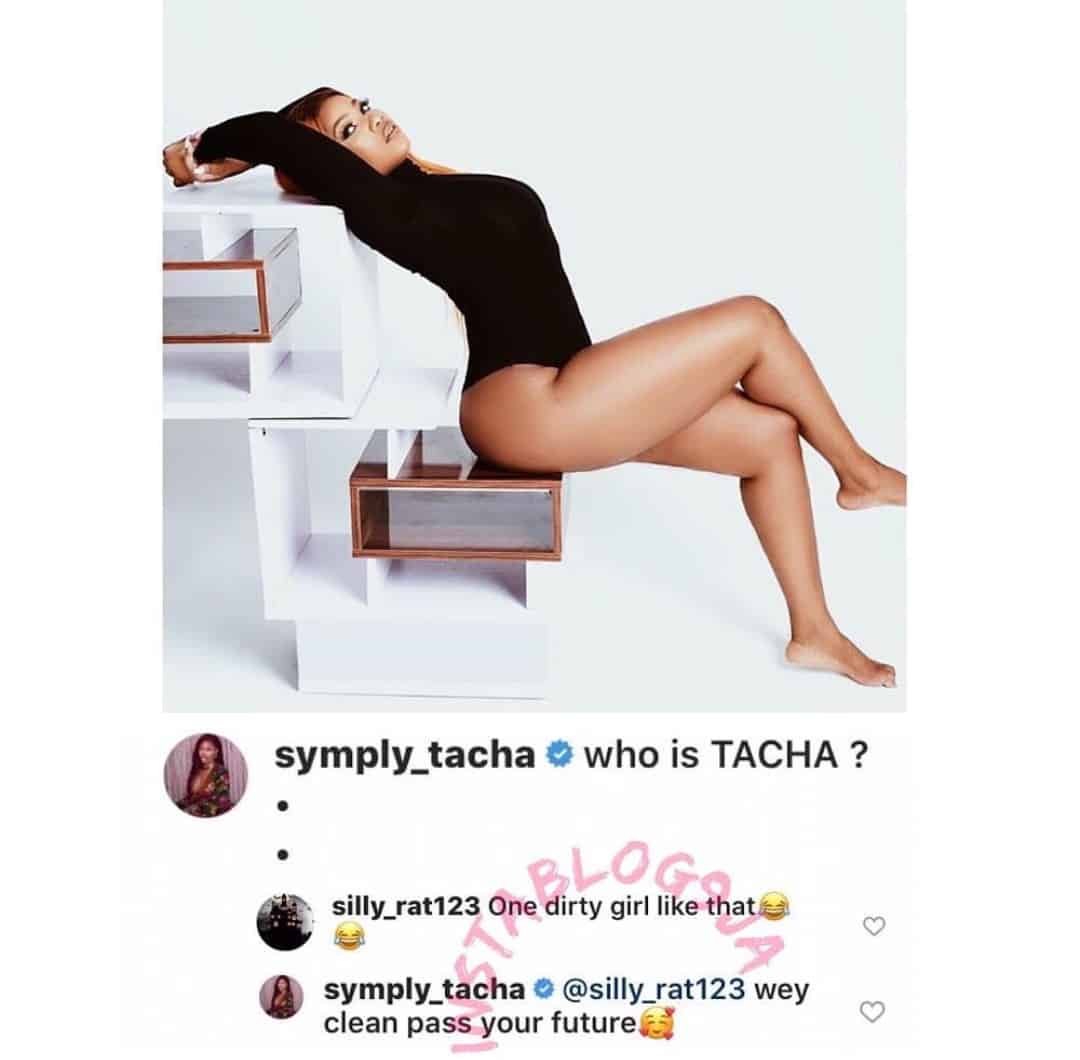Open symply_tacha's small avatar beside the reply
This screenshot has width=1080, height=1060.
(281, 996)
